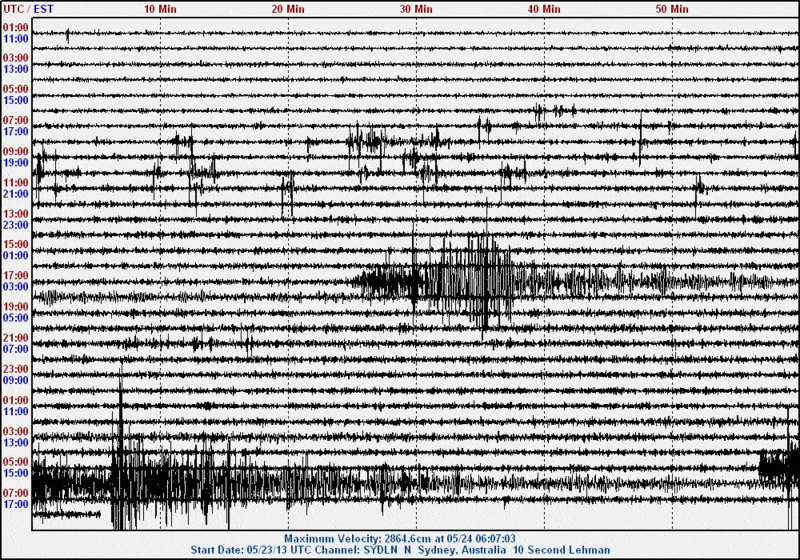Click the 50 Min axis label
The image size is (800, 560).
click(672, 9)
